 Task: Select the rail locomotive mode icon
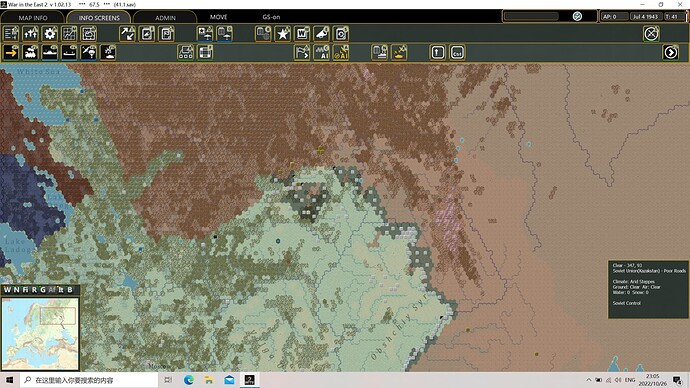pos(30,52)
